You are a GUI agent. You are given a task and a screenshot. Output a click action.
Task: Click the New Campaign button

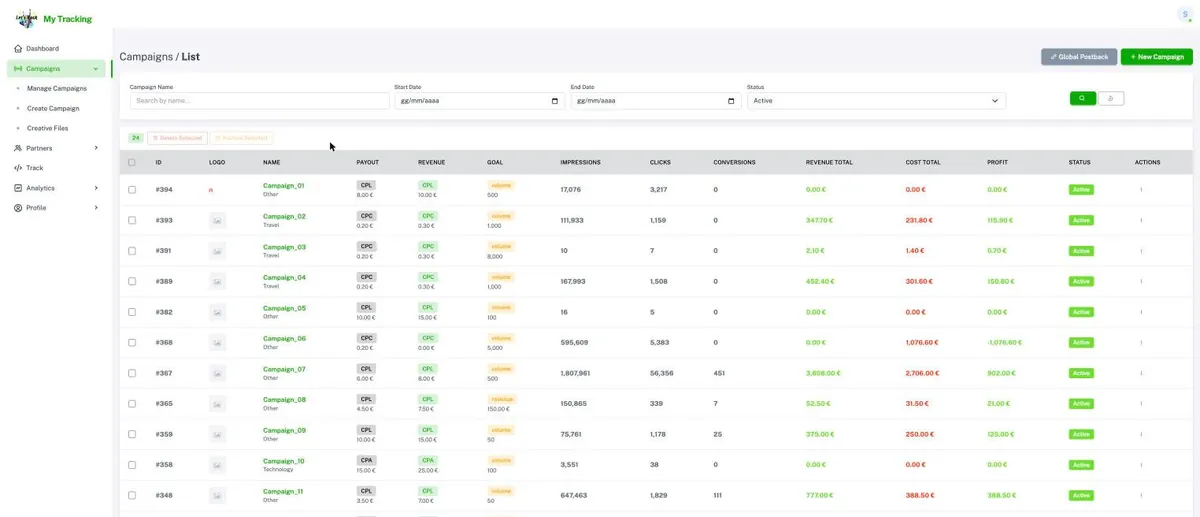pos(1156,57)
